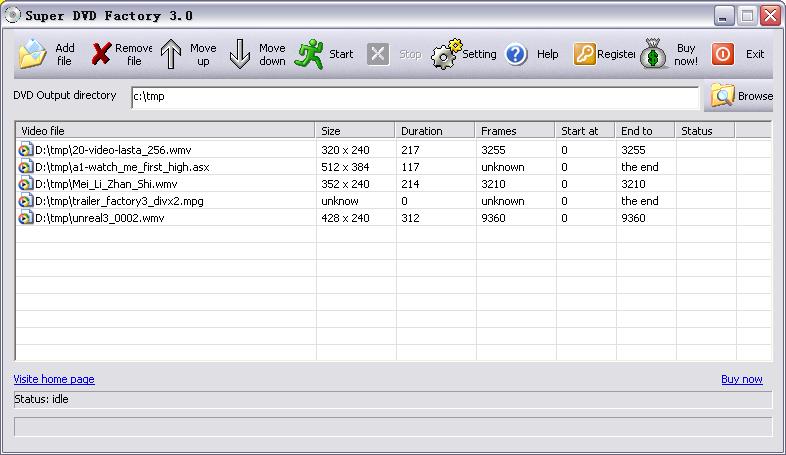Click the file icon for Mei_Li_Zhan_Shi.wmv
Image resolution: width=786 pixels, height=455 pixels.
coord(25,184)
